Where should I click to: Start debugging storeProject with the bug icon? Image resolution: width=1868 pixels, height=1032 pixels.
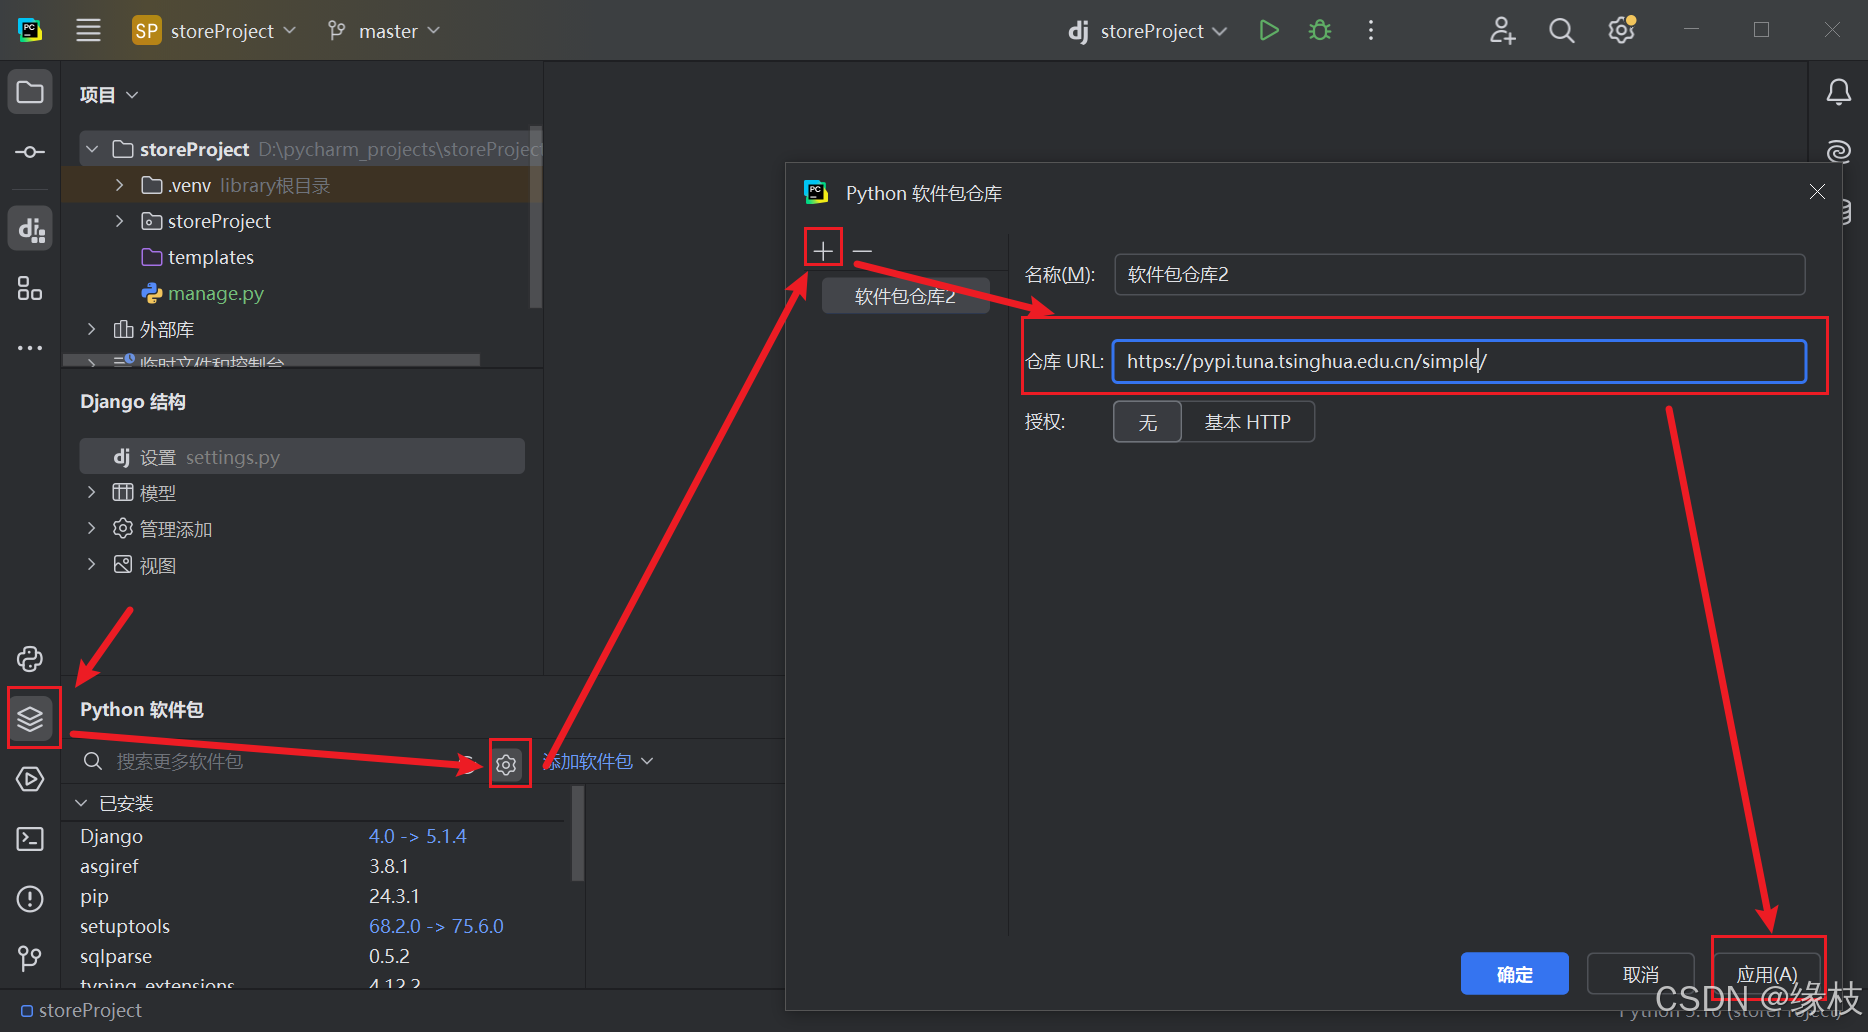(x=1319, y=30)
